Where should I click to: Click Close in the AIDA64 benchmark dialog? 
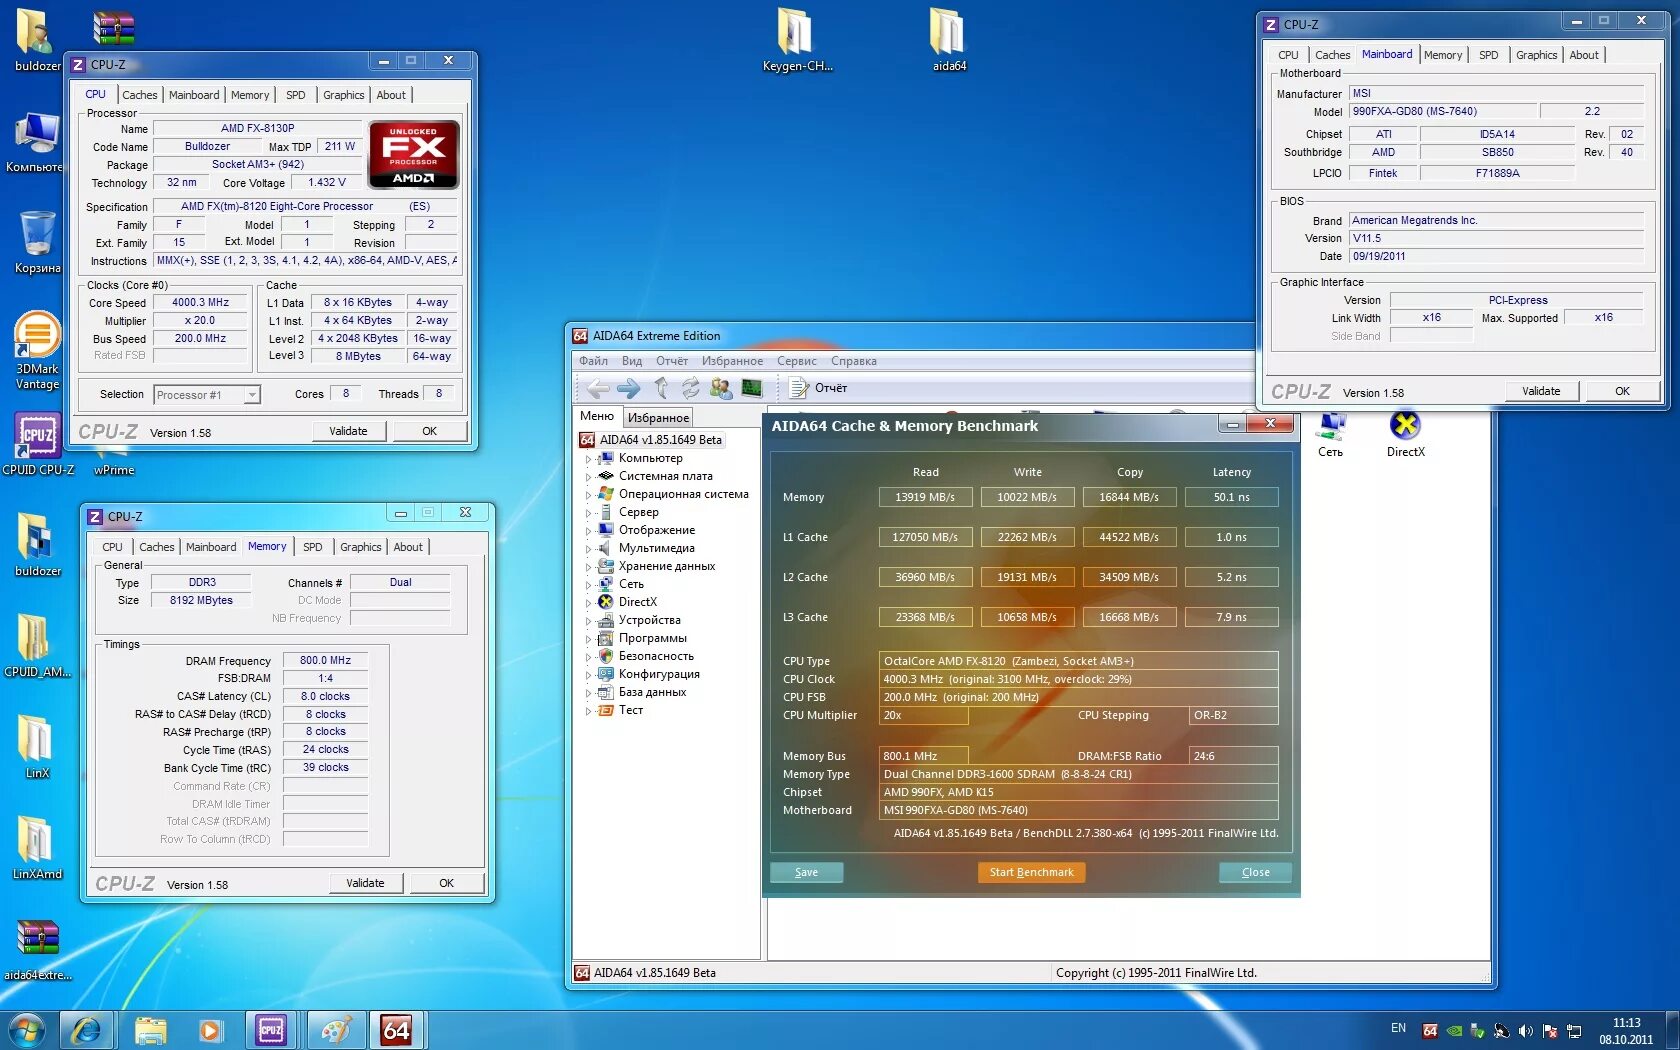(x=1255, y=873)
